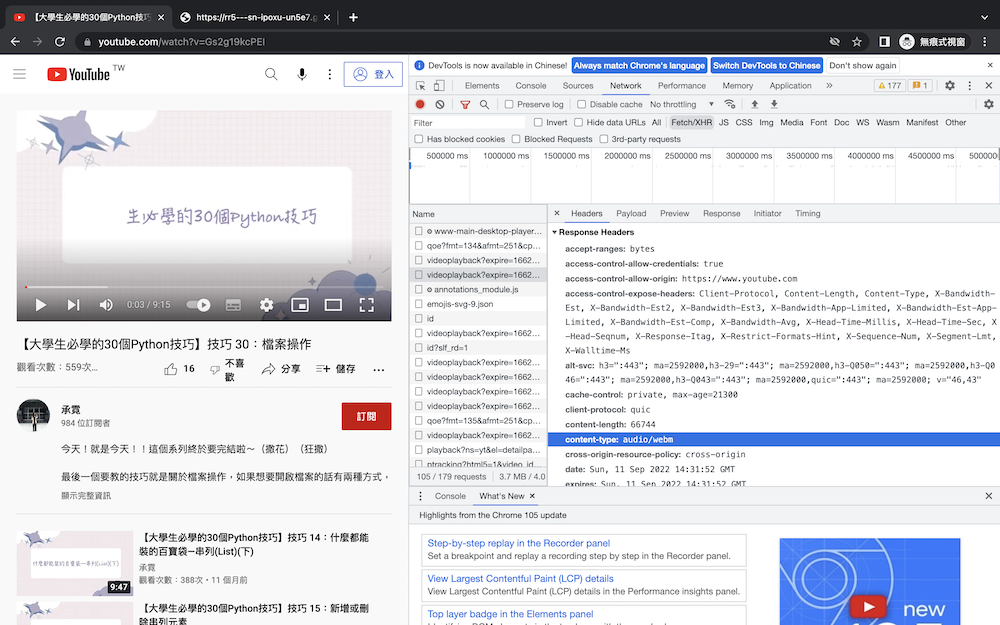Open the Performance tab
The image size is (1000, 625).
[x=682, y=85]
